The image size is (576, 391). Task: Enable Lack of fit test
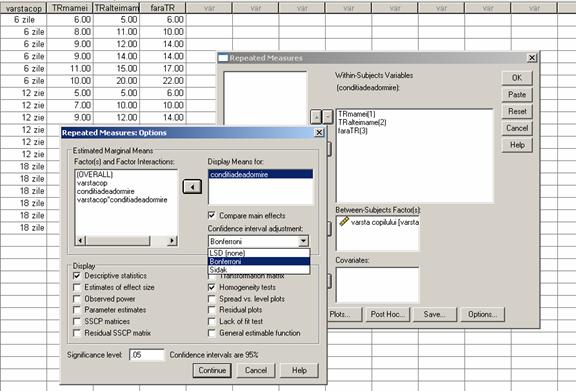point(212,322)
